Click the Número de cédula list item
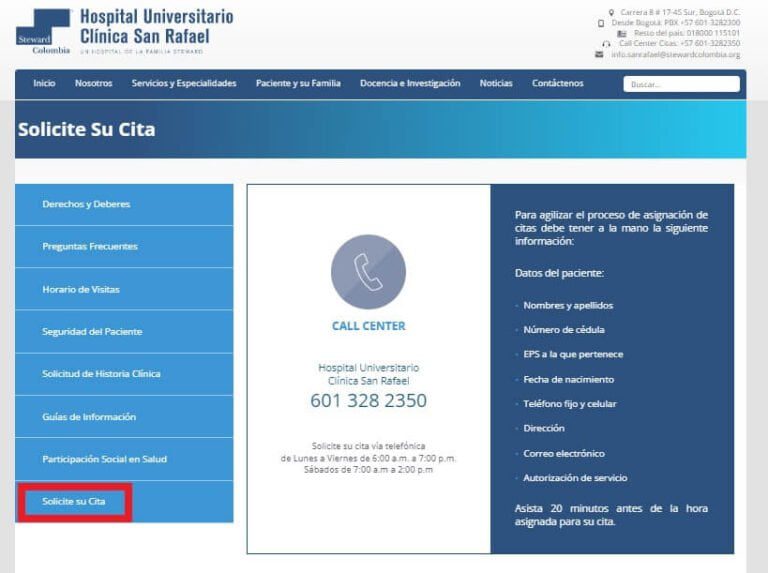Image resolution: width=768 pixels, height=573 pixels. tap(564, 330)
